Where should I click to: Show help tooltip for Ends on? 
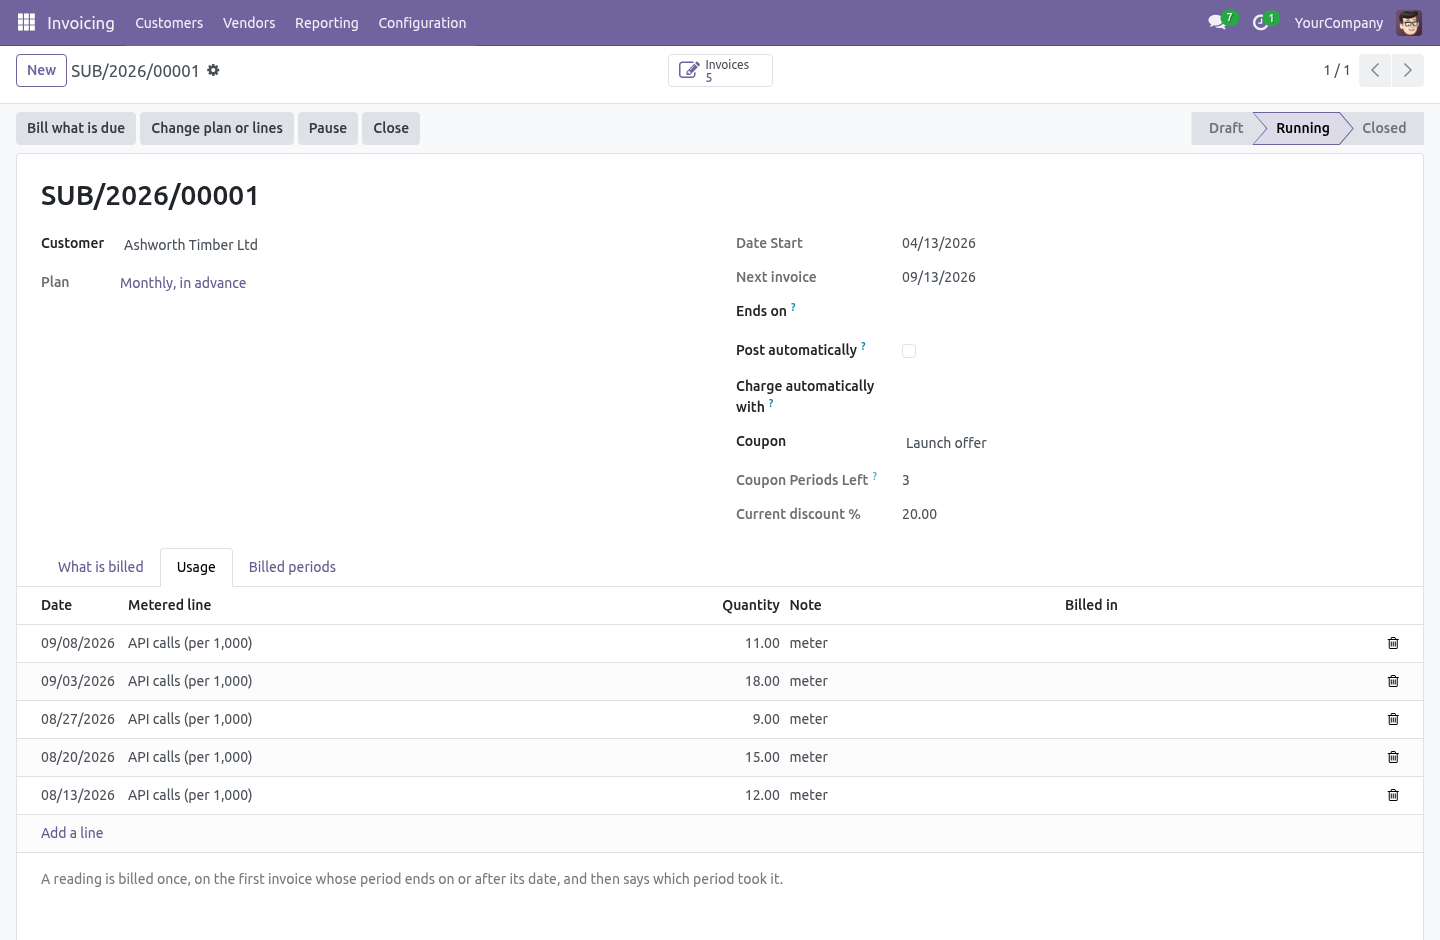click(x=793, y=307)
